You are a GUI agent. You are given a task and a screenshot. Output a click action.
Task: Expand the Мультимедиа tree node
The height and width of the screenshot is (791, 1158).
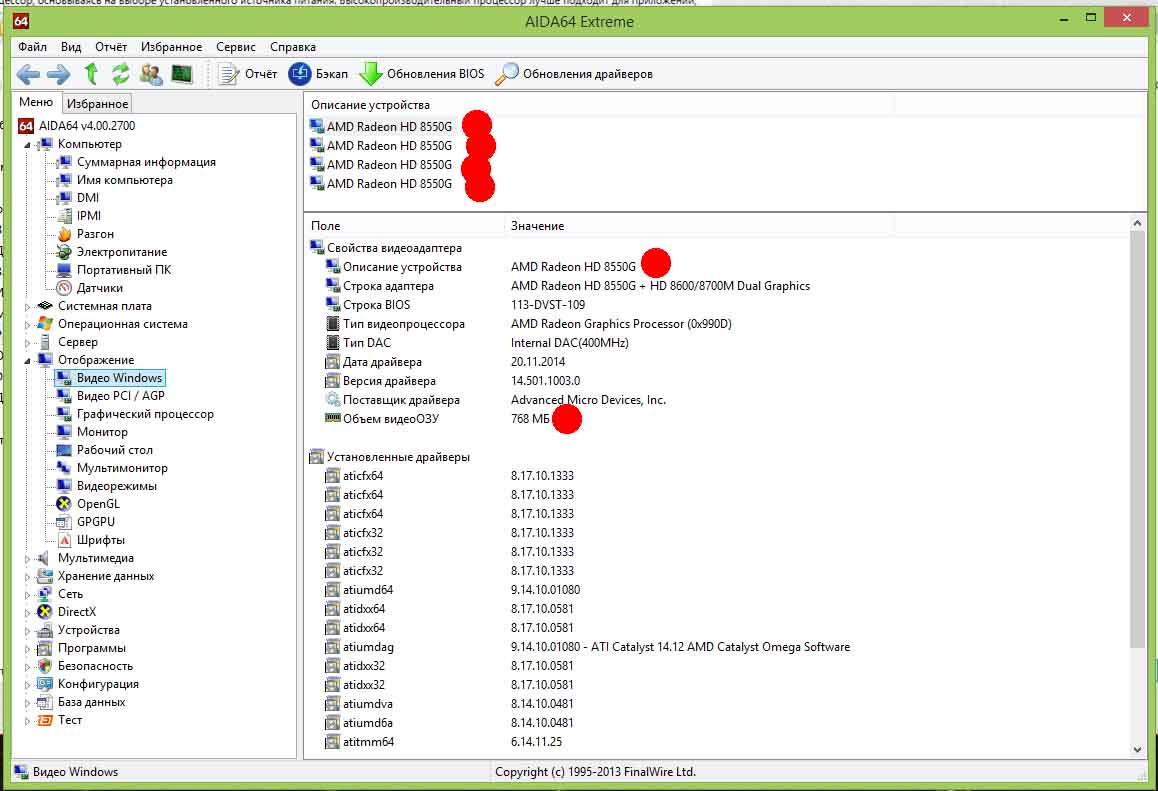pyautogui.click(x=27, y=559)
